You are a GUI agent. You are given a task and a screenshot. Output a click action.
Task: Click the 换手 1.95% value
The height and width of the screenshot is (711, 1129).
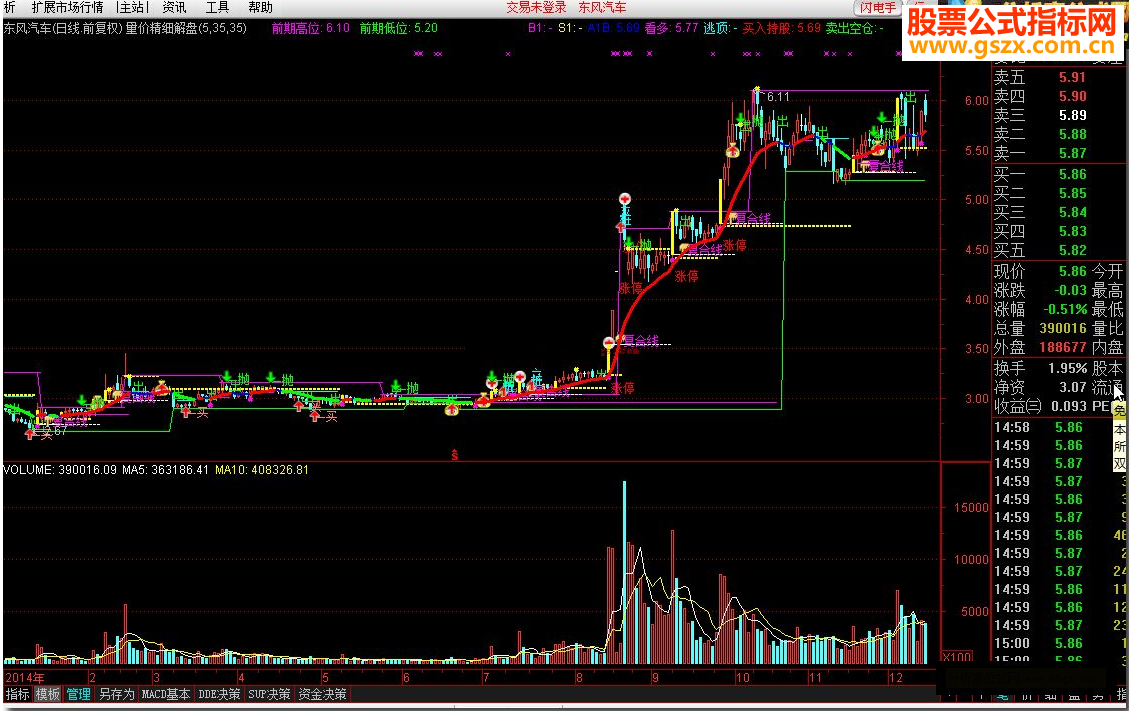(x=1068, y=368)
